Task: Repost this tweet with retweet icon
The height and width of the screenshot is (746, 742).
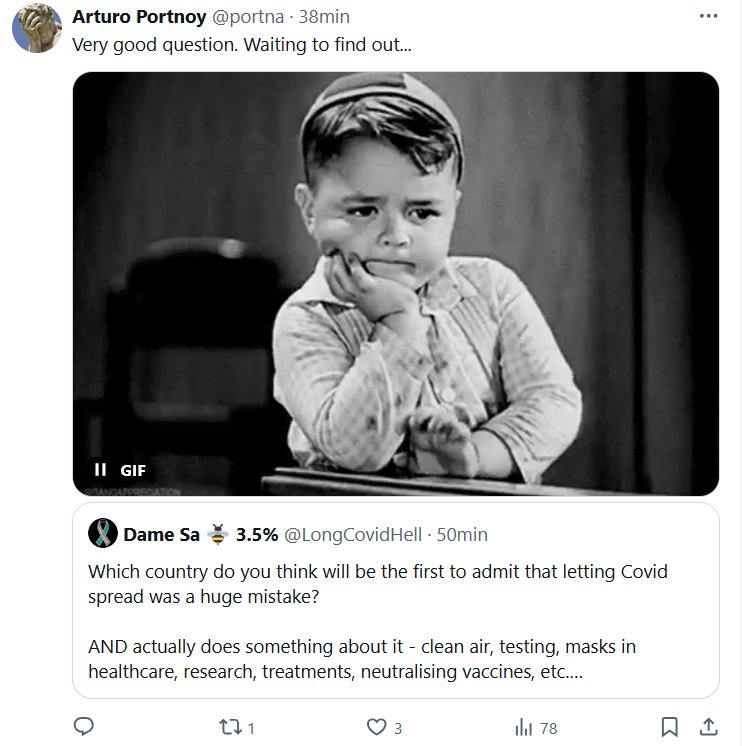Action: pyautogui.click(x=229, y=727)
